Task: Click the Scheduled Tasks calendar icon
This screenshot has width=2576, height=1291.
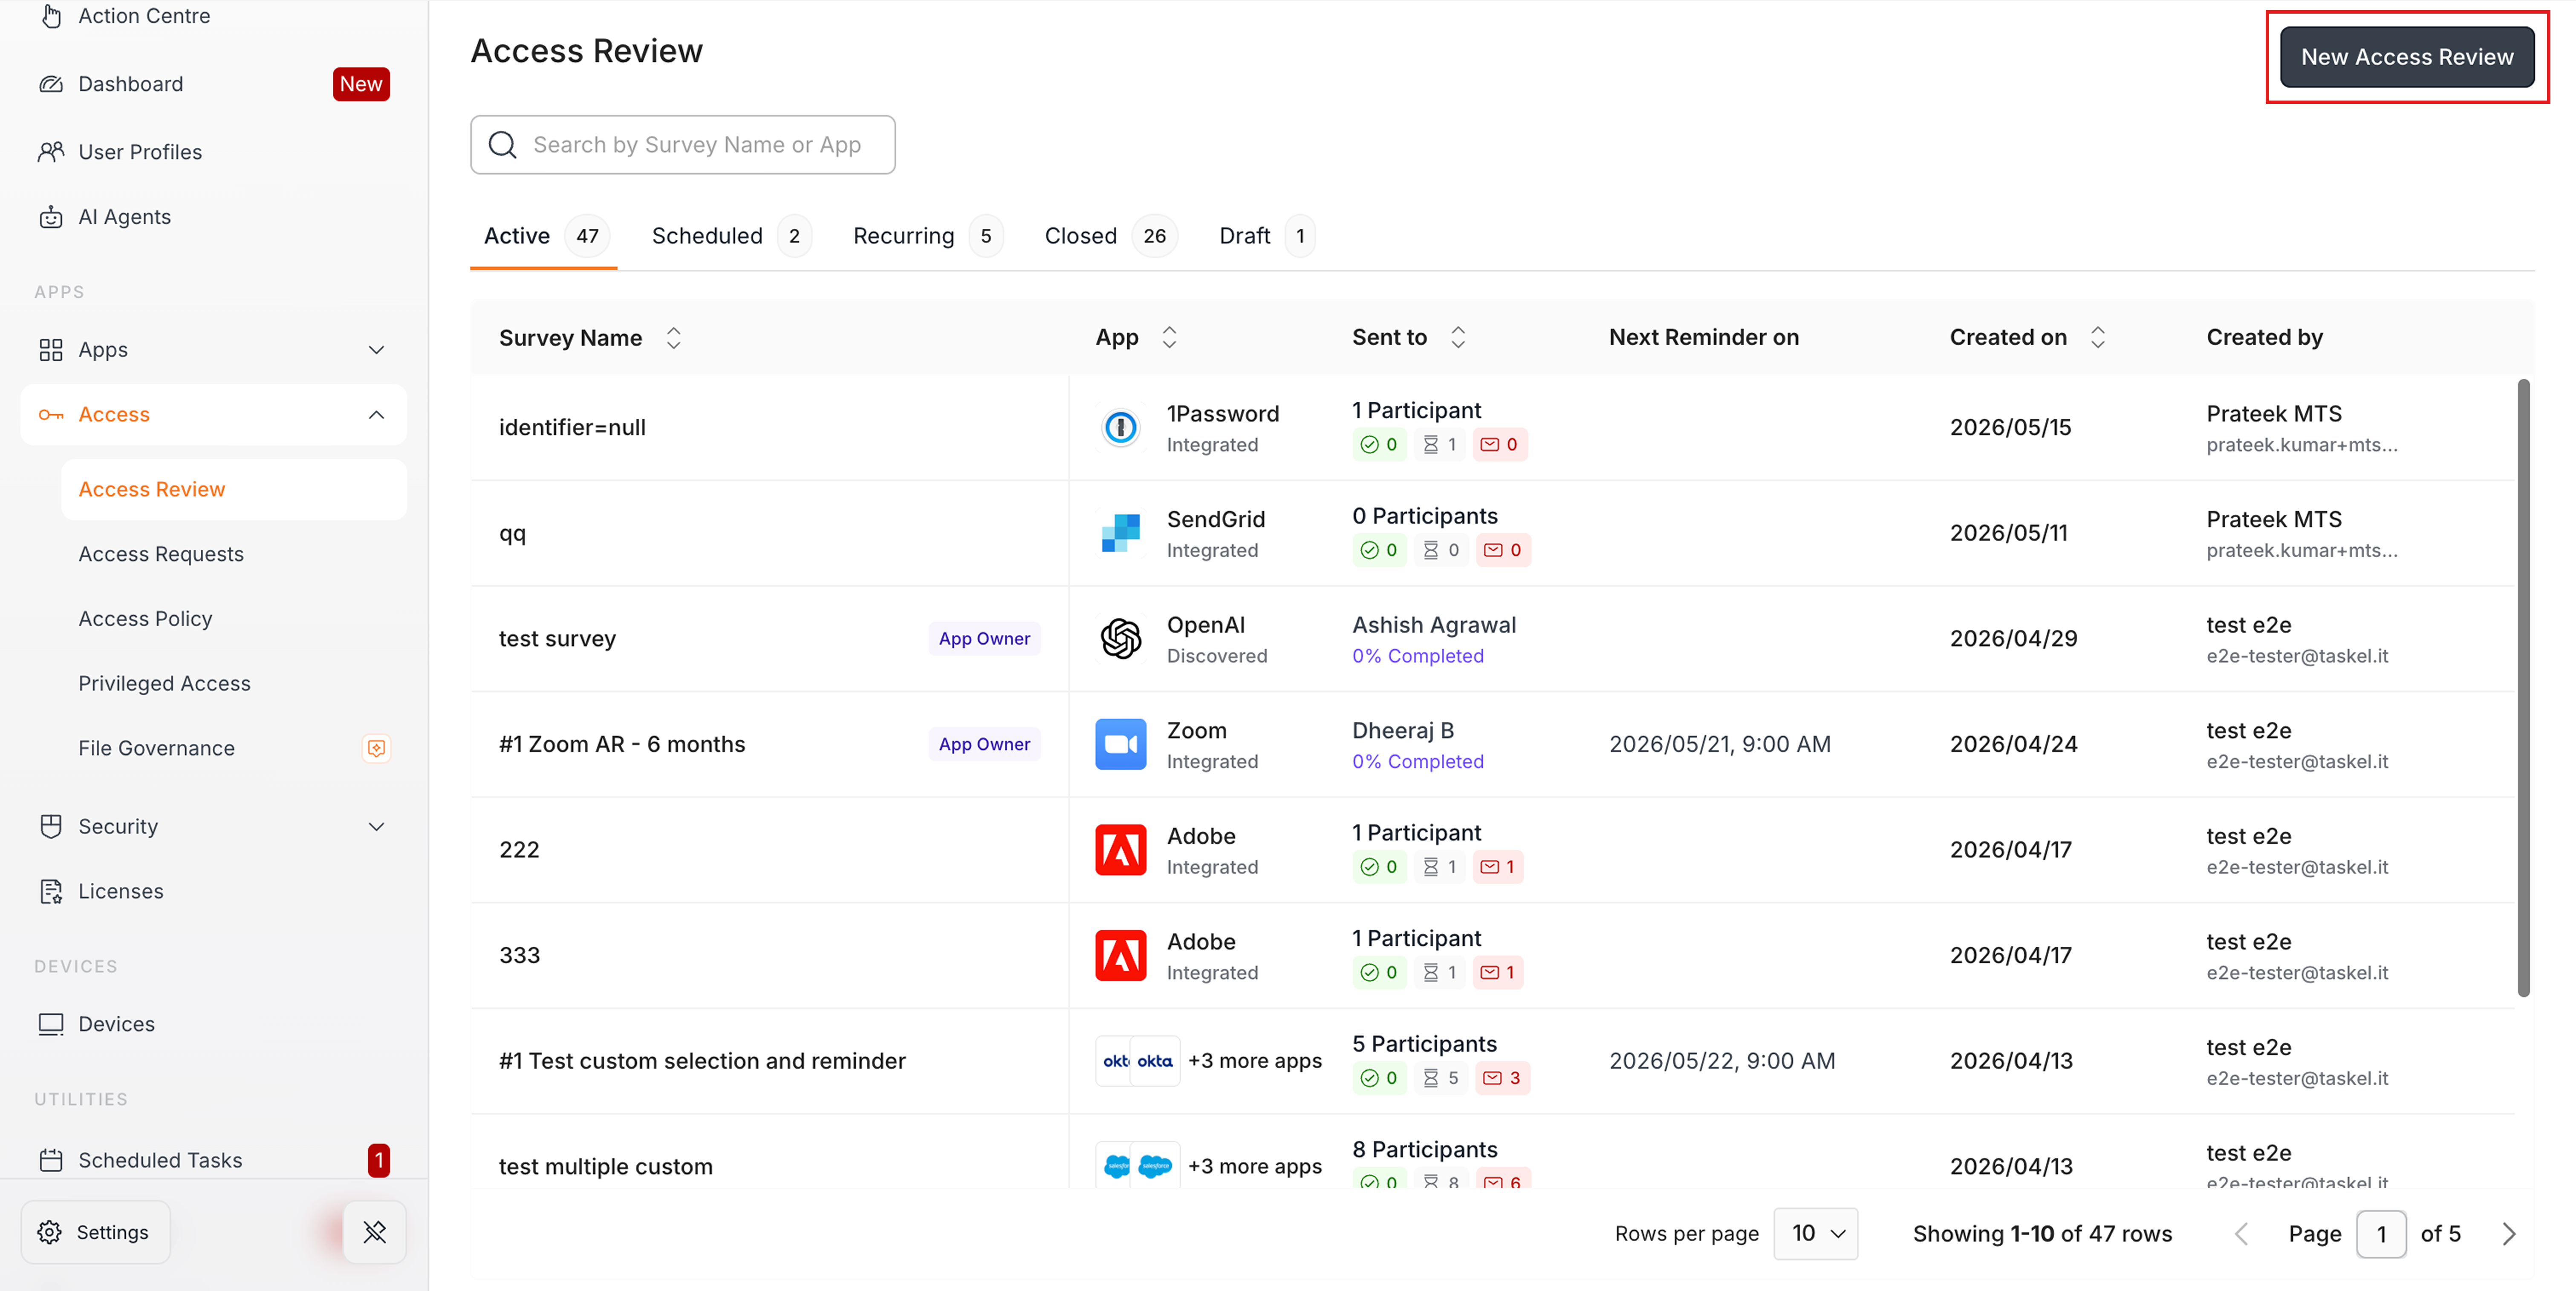Action: tap(51, 1160)
